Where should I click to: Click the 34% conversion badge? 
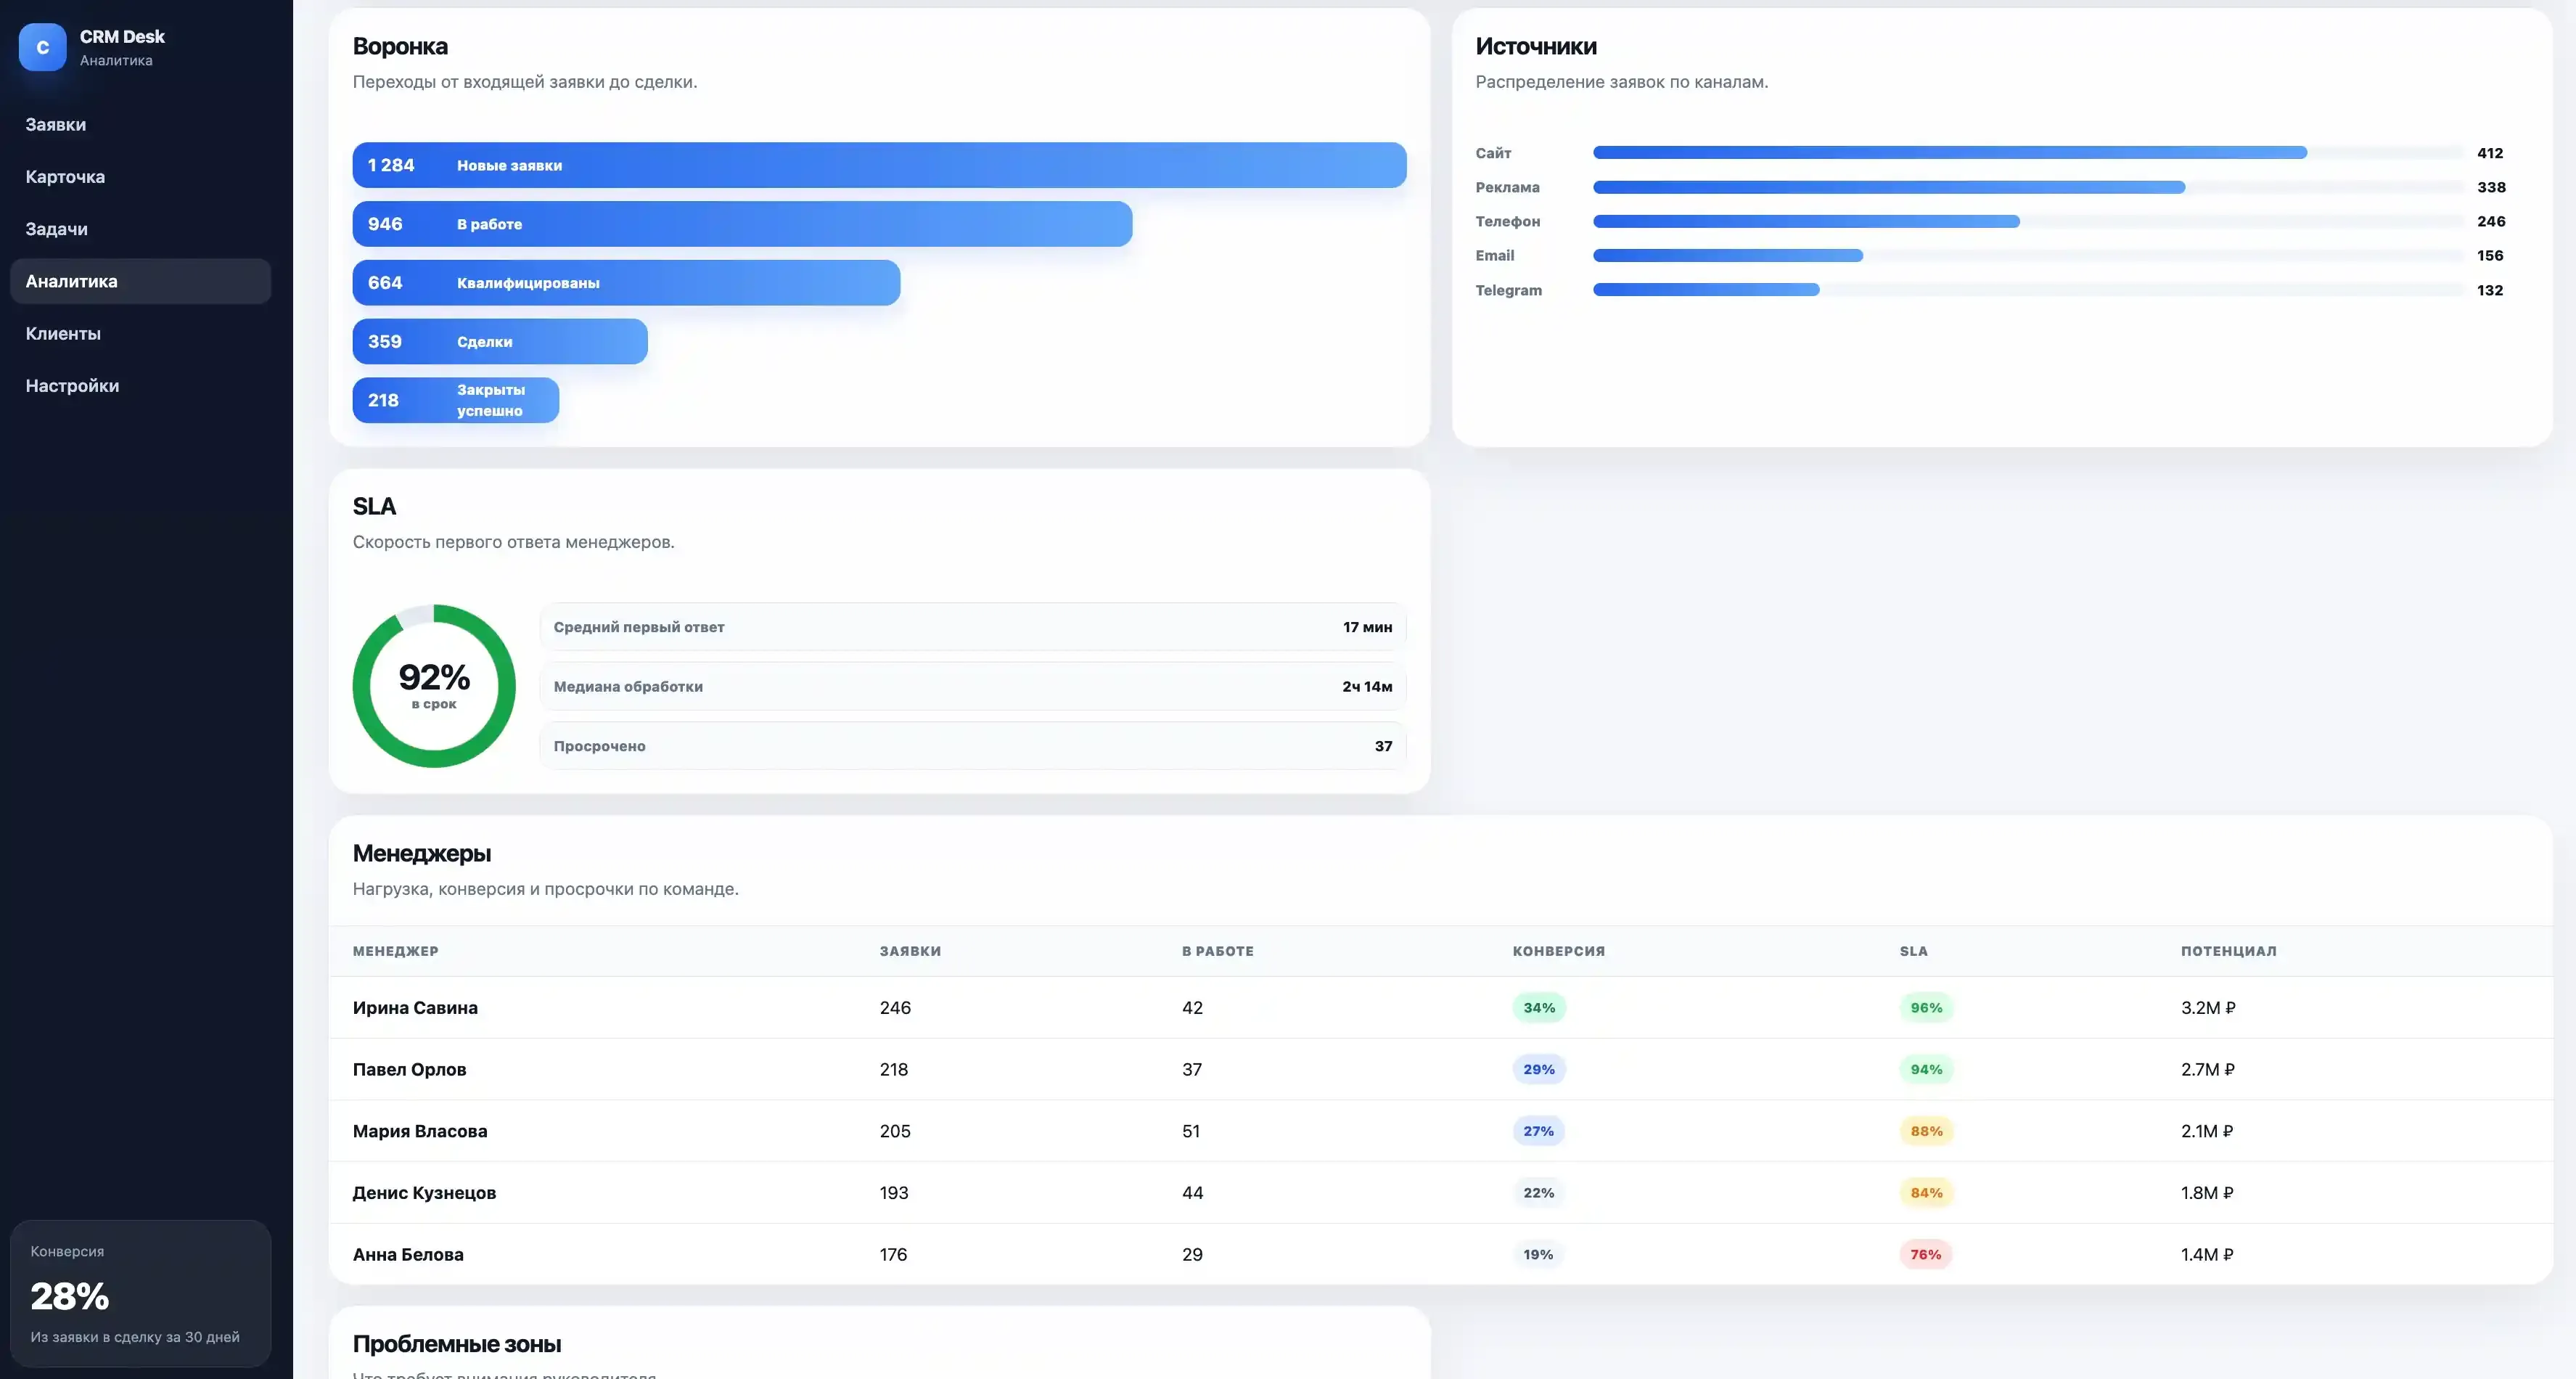(1539, 1008)
